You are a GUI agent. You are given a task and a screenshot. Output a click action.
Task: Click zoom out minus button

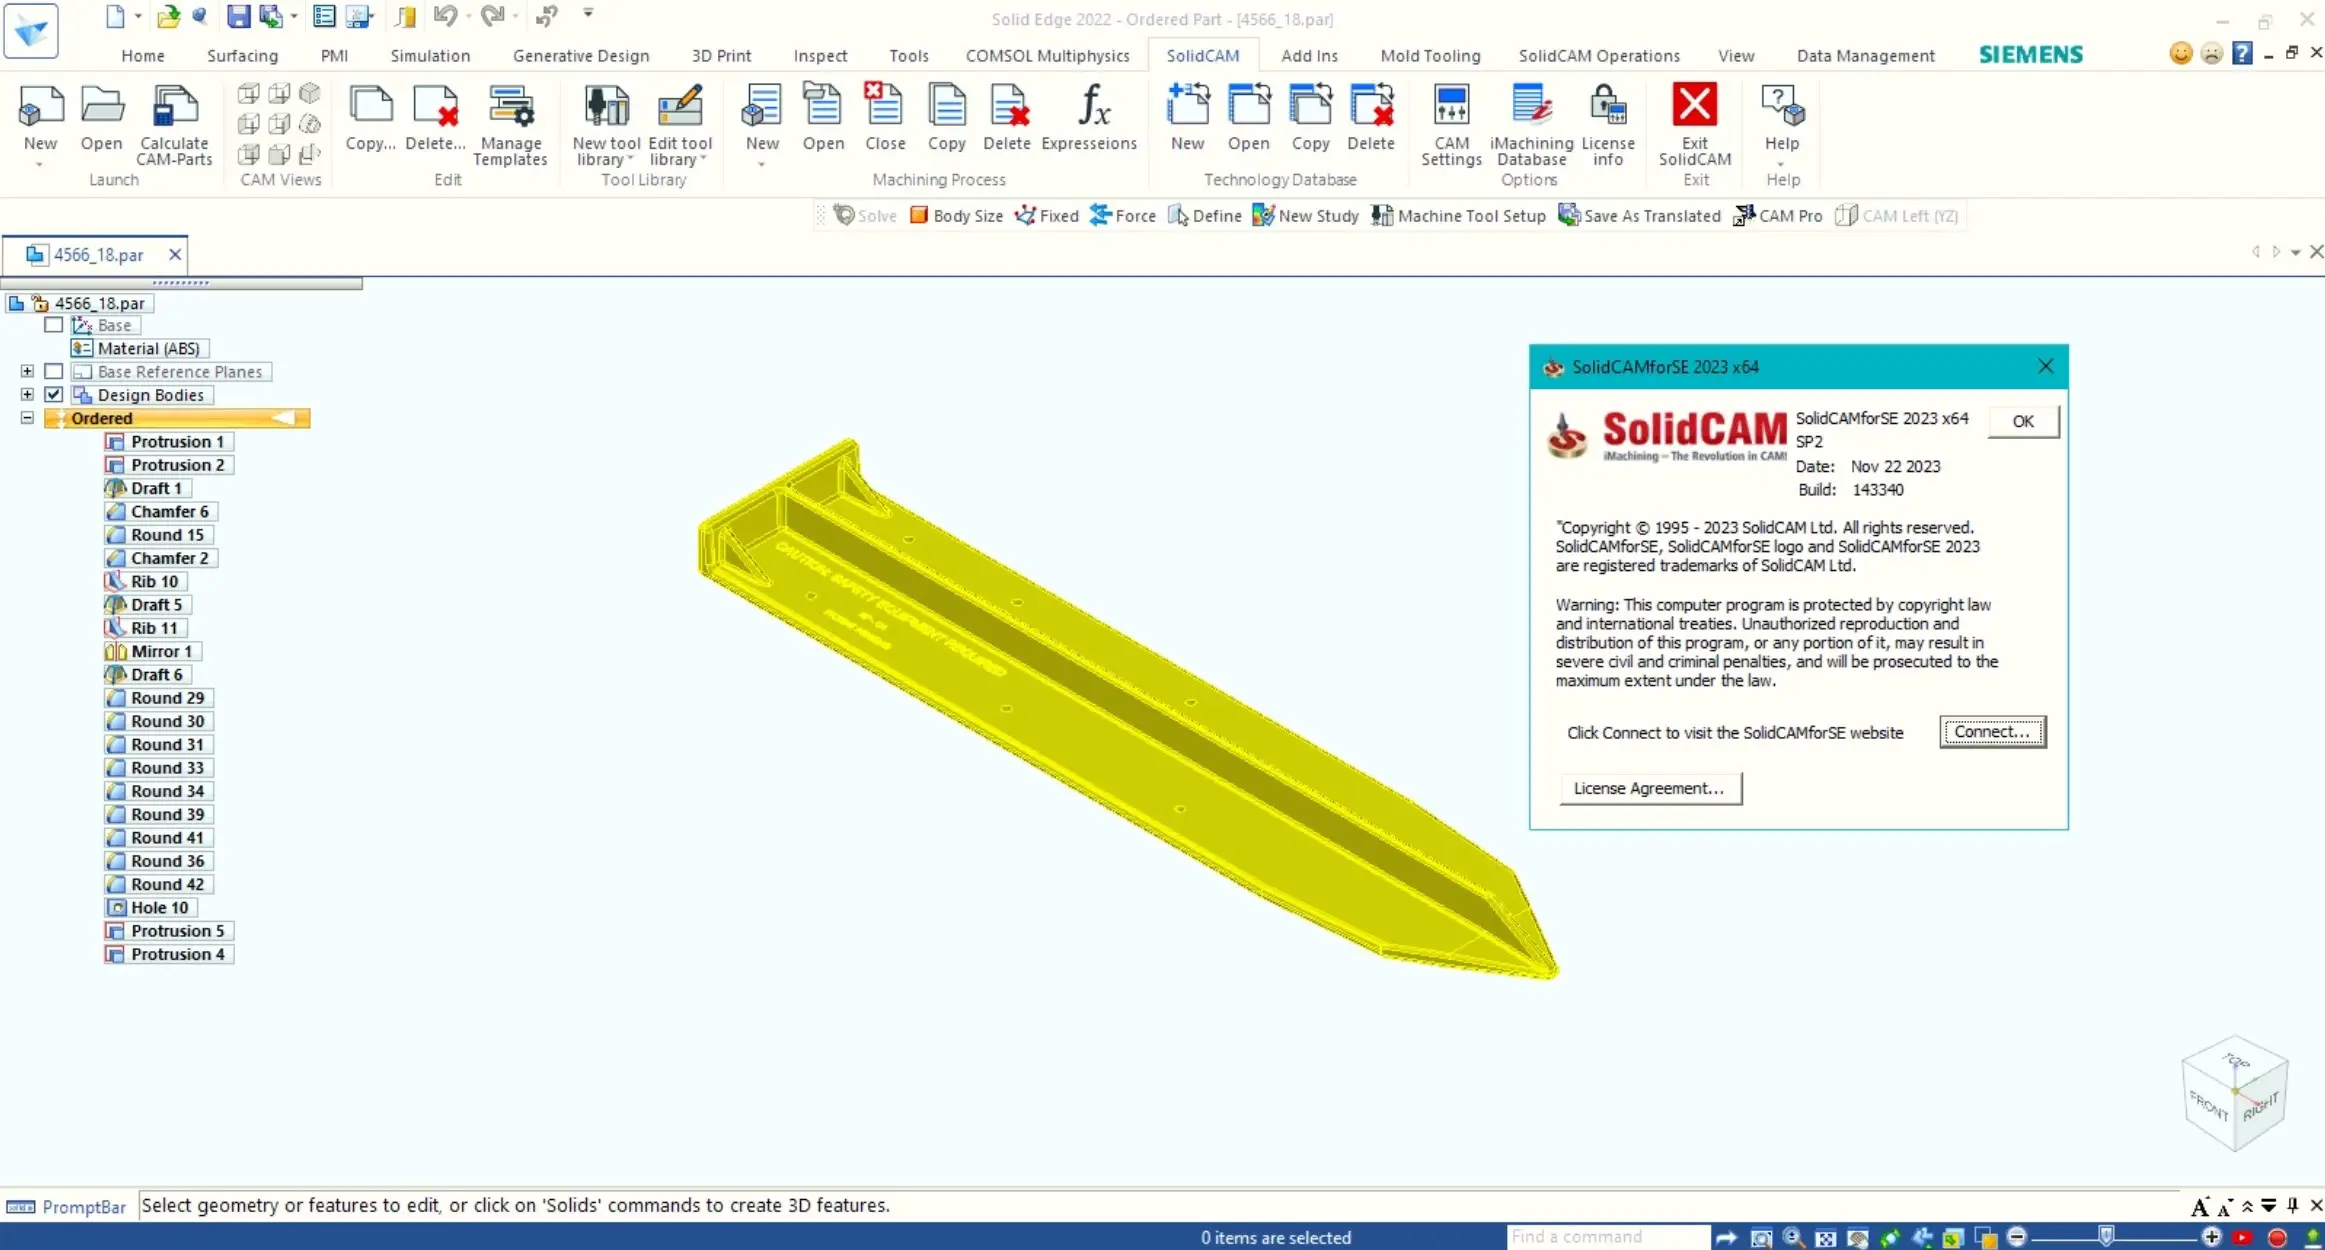[2017, 1237]
